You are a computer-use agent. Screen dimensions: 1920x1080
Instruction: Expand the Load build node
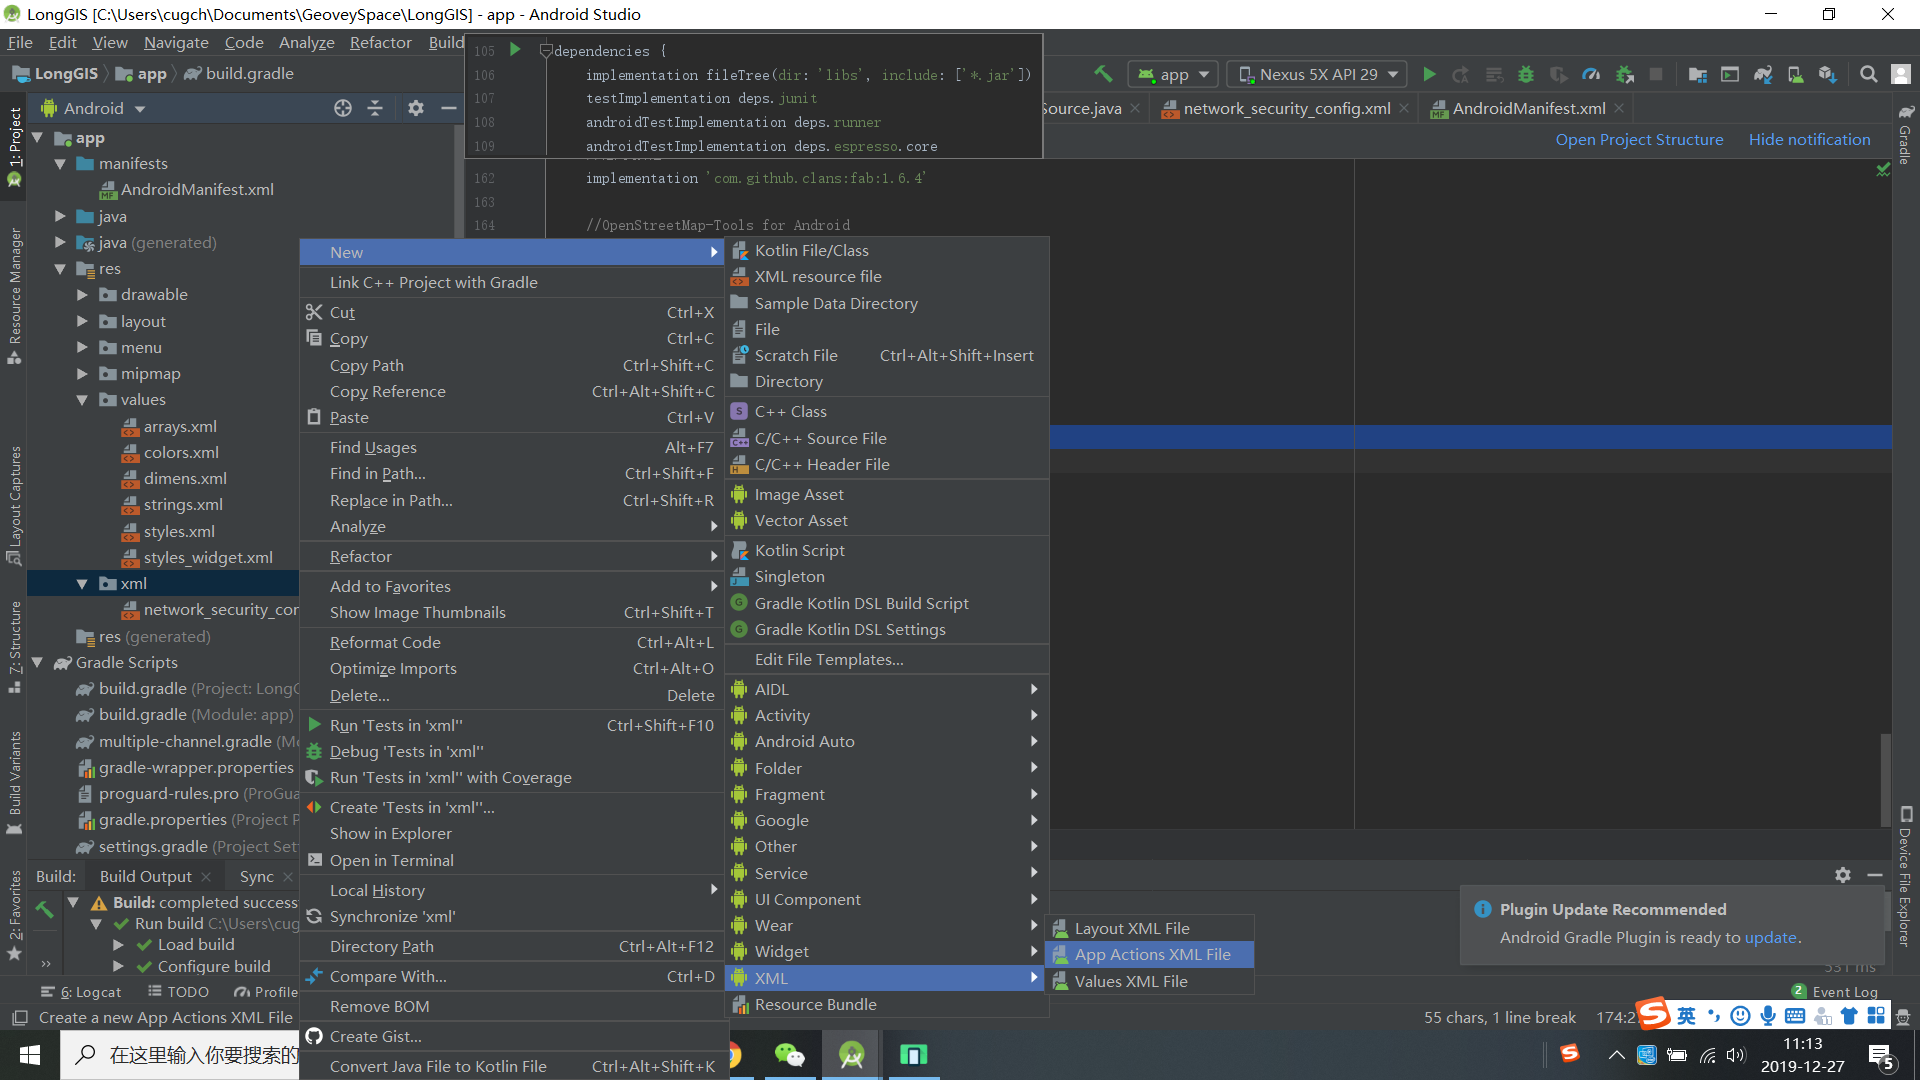click(118, 945)
